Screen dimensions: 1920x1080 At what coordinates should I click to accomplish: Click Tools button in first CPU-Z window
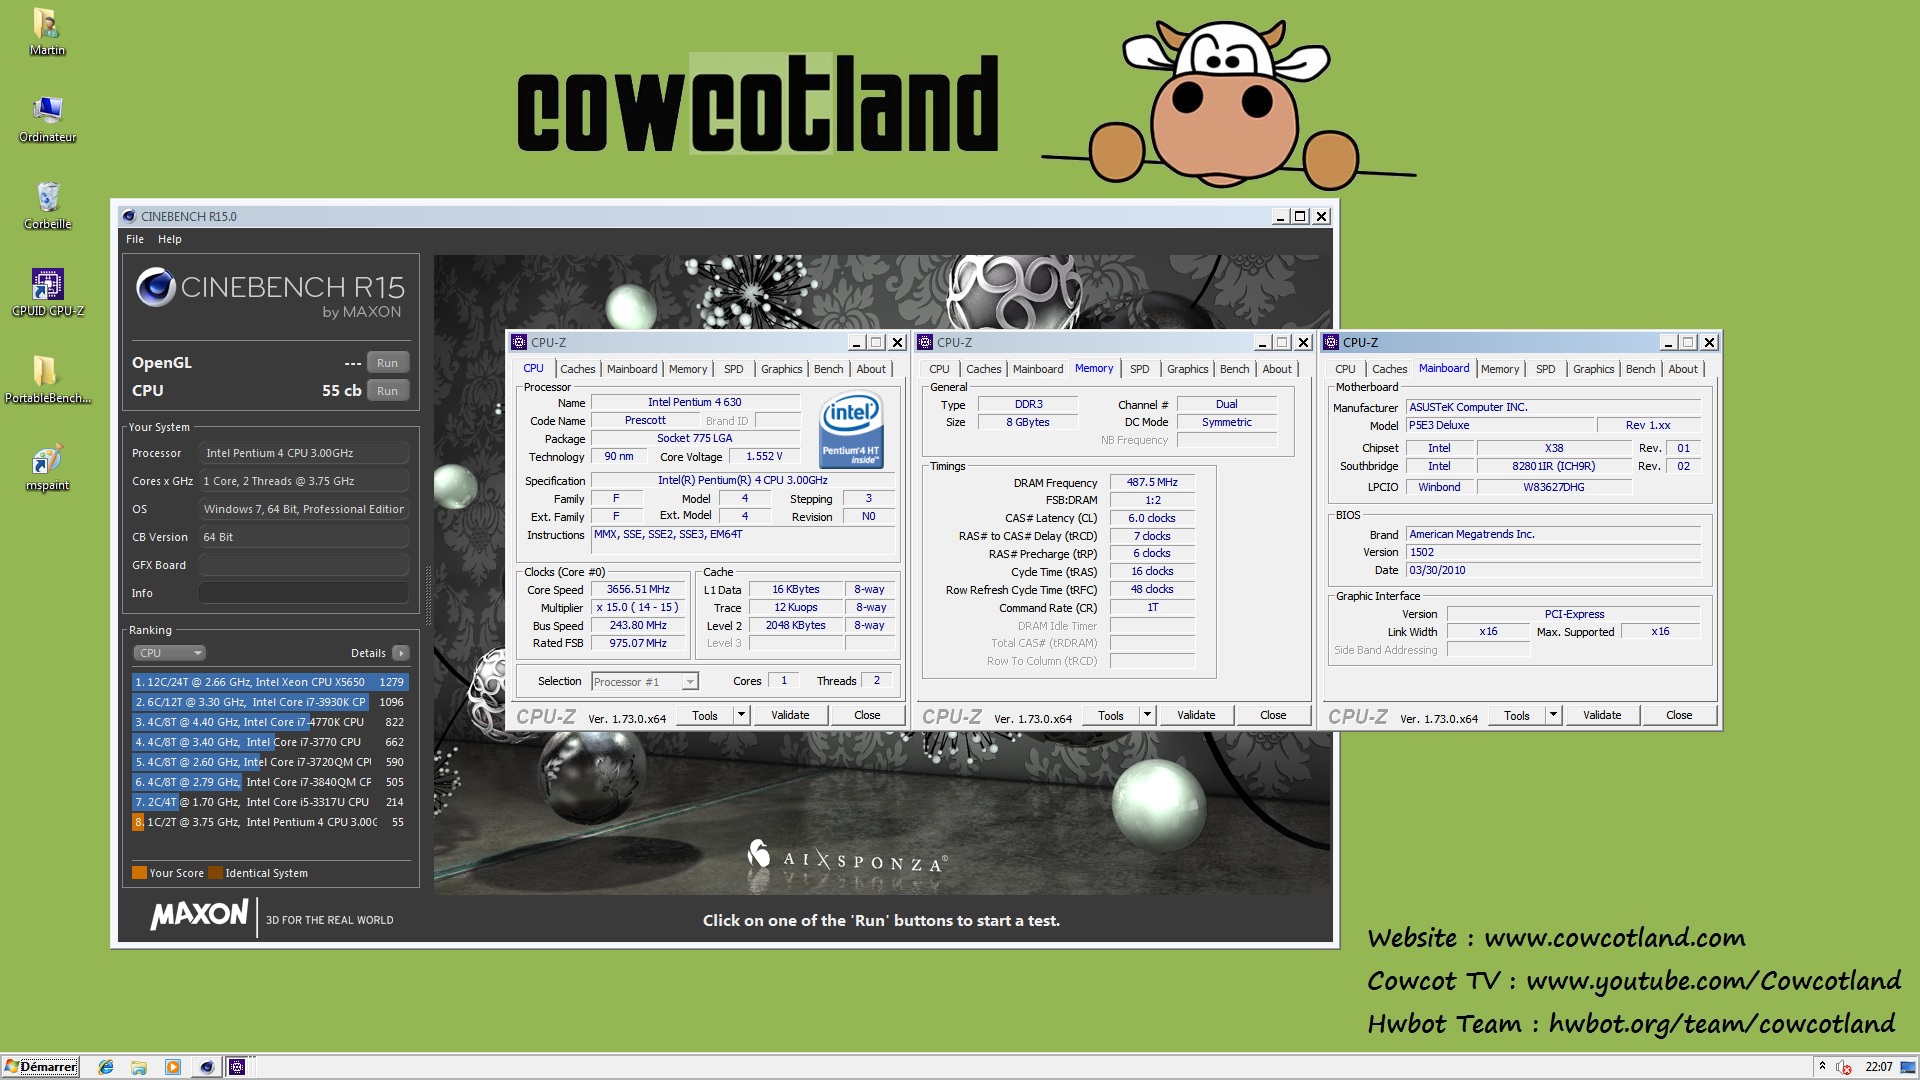coord(705,715)
